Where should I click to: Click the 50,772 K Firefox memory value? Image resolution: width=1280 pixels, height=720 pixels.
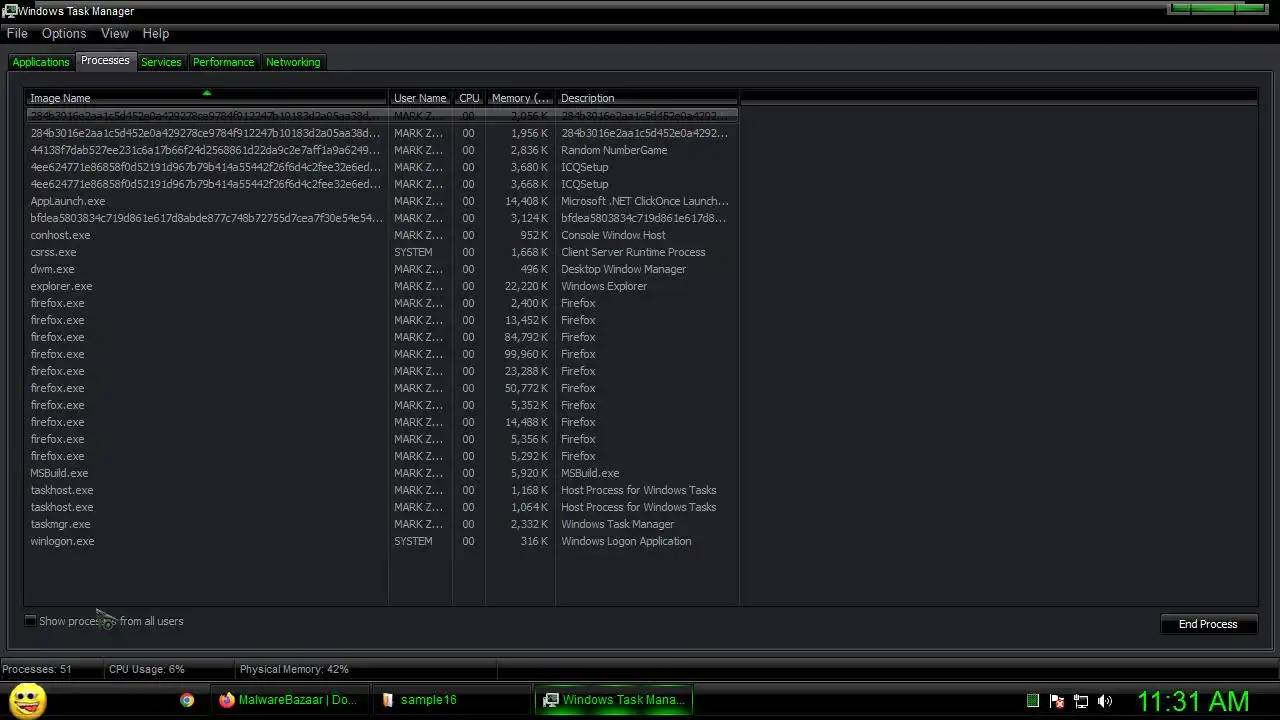pos(526,388)
